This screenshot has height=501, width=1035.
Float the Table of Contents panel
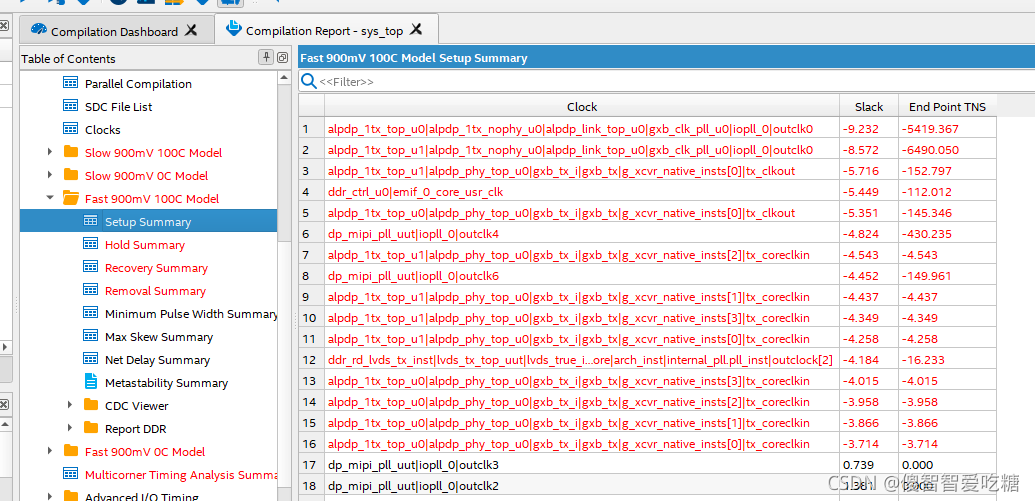tap(282, 57)
